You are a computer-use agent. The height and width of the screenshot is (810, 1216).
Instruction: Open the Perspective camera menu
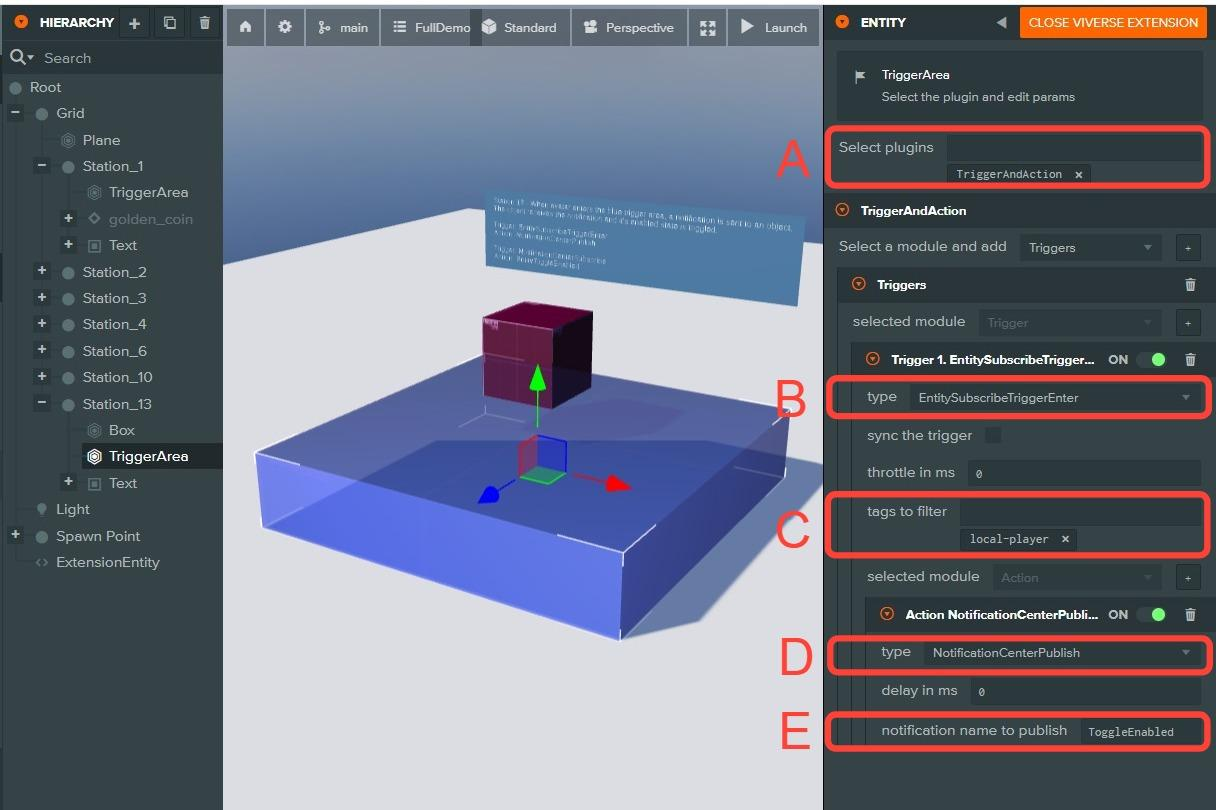[x=628, y=27]
